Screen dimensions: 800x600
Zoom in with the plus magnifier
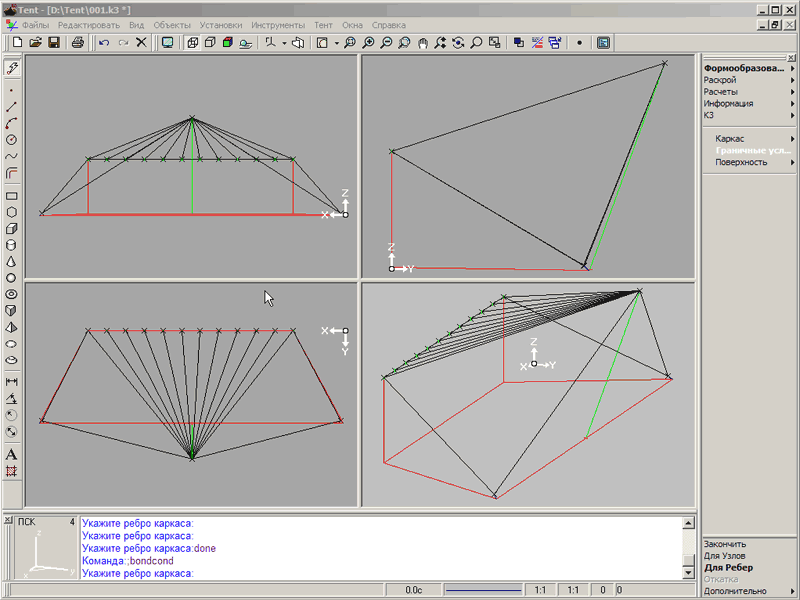(368, 43)
